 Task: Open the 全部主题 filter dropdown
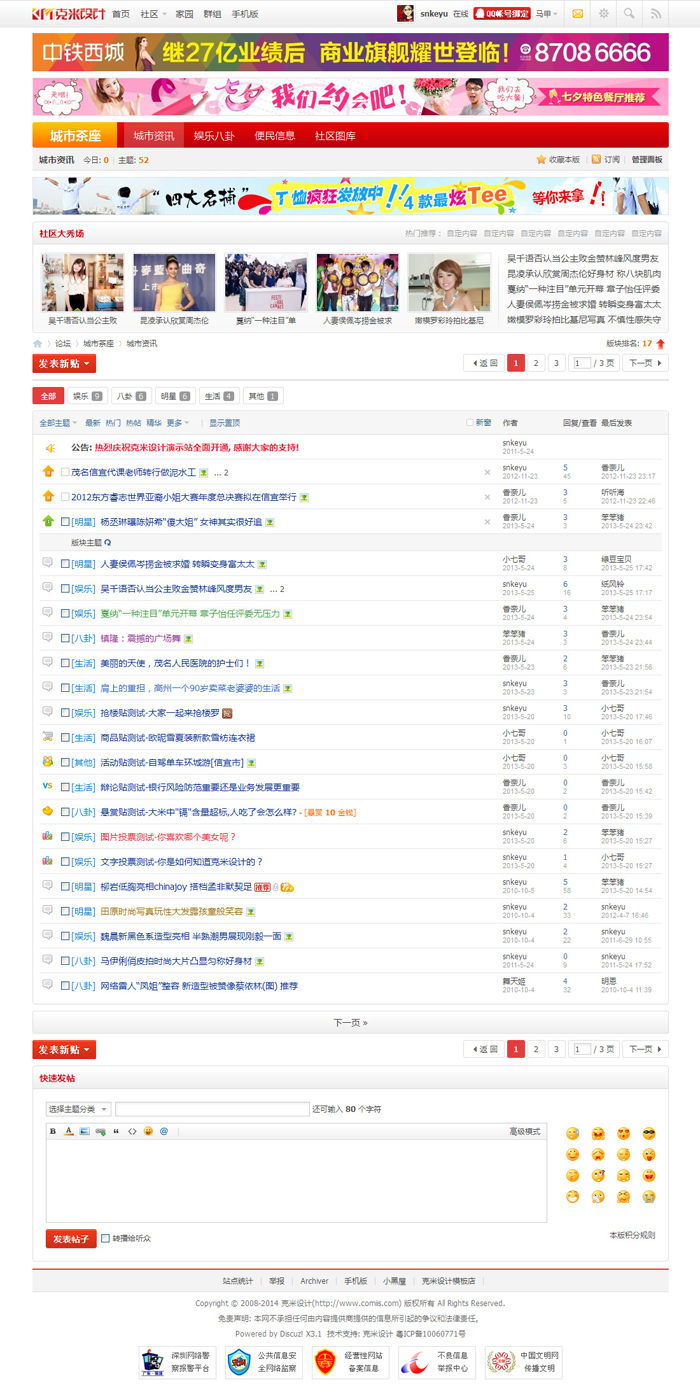pos(58,423)
